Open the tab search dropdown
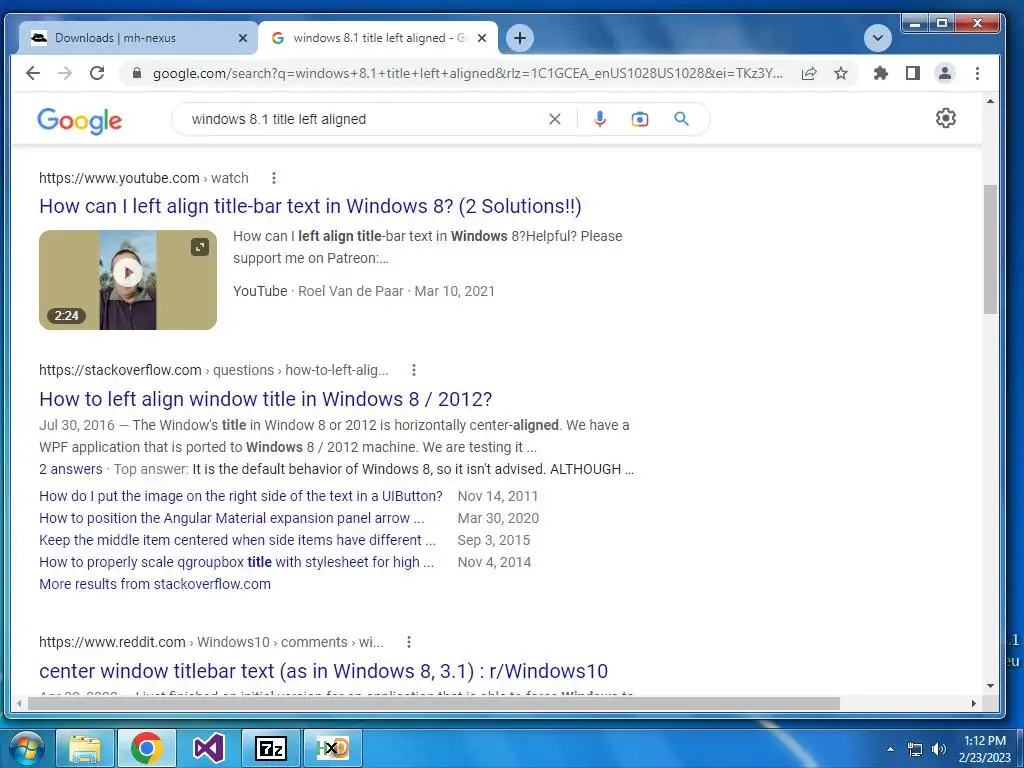Image resolution: width=1024 pixels, height=768 pixels. coord(878,38)
